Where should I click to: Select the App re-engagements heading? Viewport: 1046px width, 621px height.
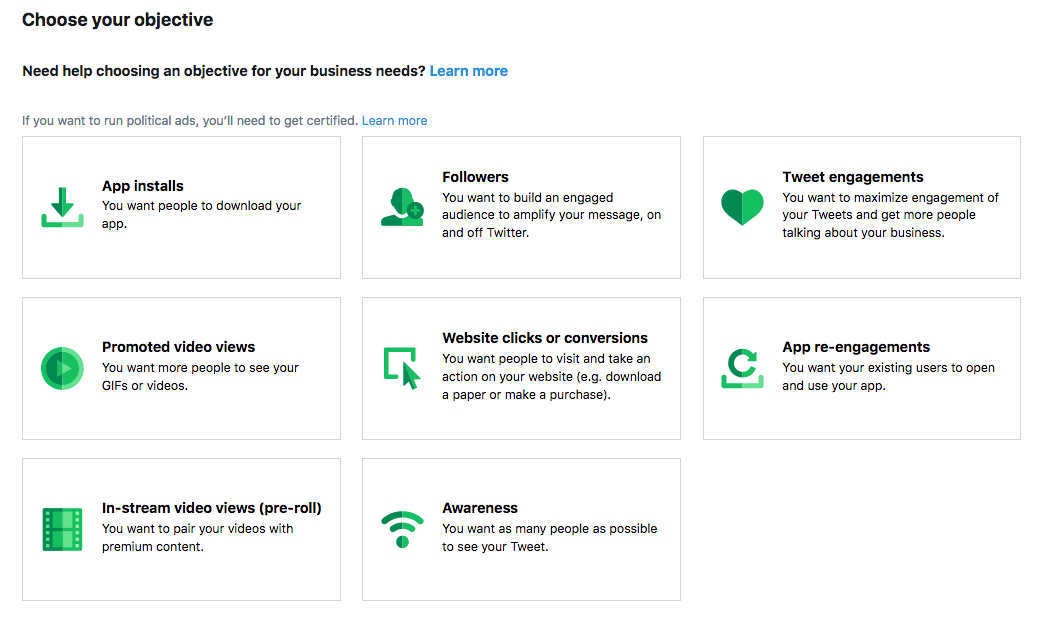click(856, 347)
